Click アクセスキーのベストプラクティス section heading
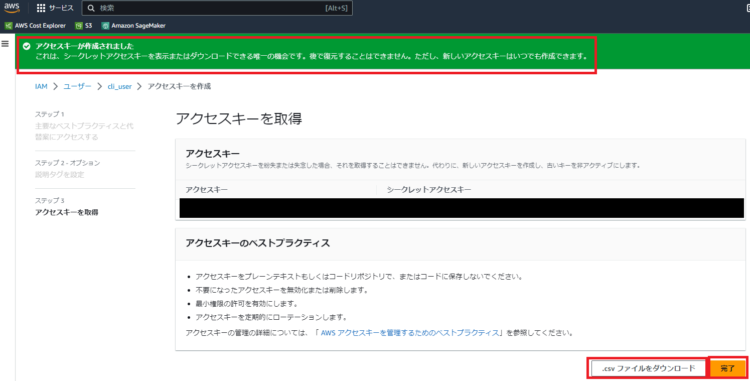The height and width of the screenshot is (381, 750). [258, 243]
